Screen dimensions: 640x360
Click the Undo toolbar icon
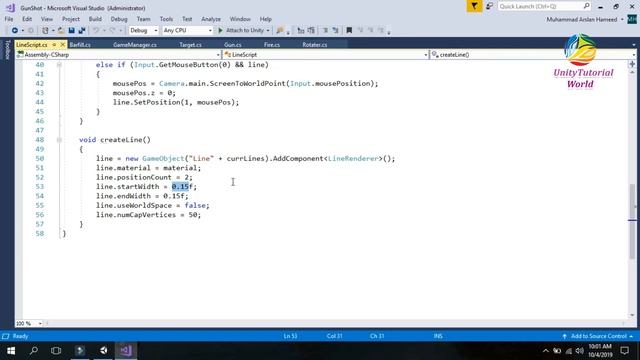[x=96, y=31]
